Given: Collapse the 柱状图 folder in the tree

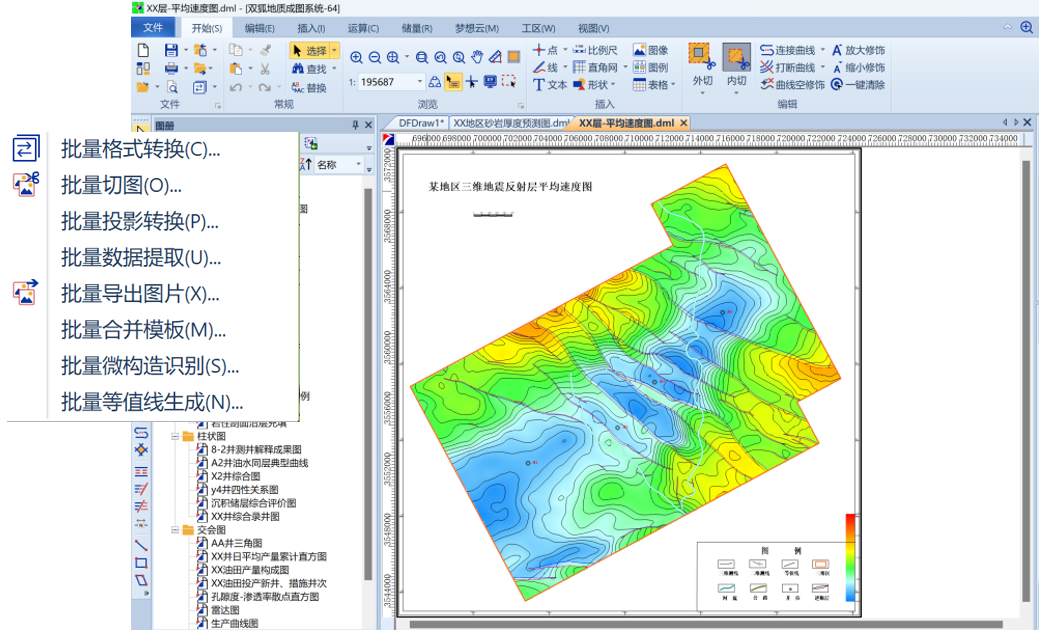Looking at the screenshot, I should pos(175,437).
